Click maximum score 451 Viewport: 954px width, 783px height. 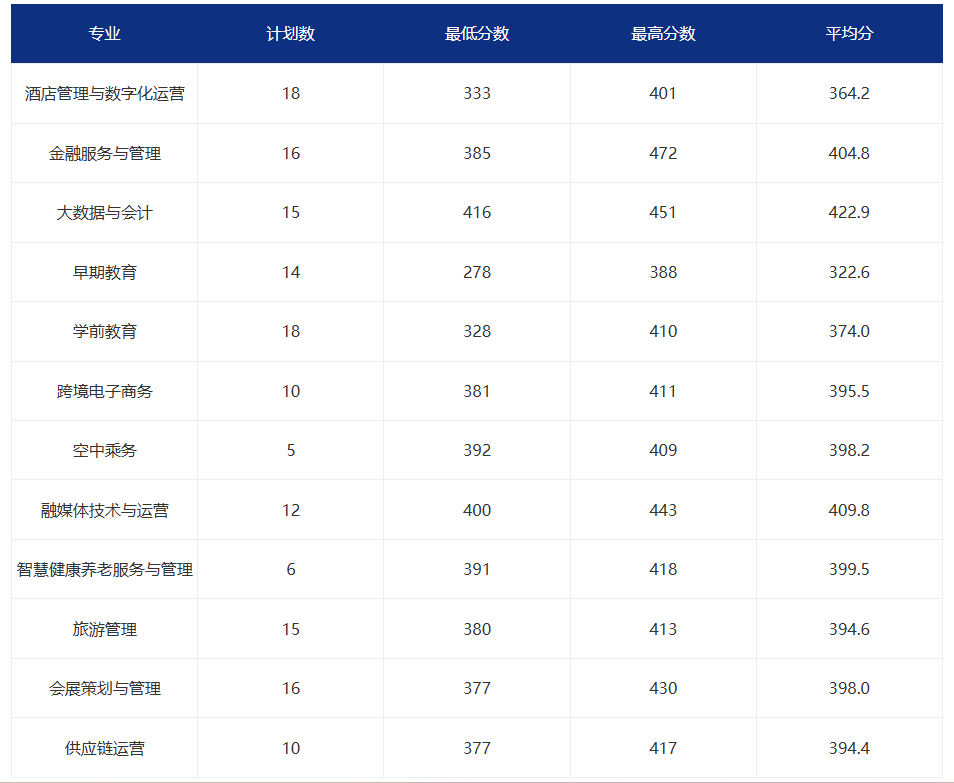pos(663,212)
